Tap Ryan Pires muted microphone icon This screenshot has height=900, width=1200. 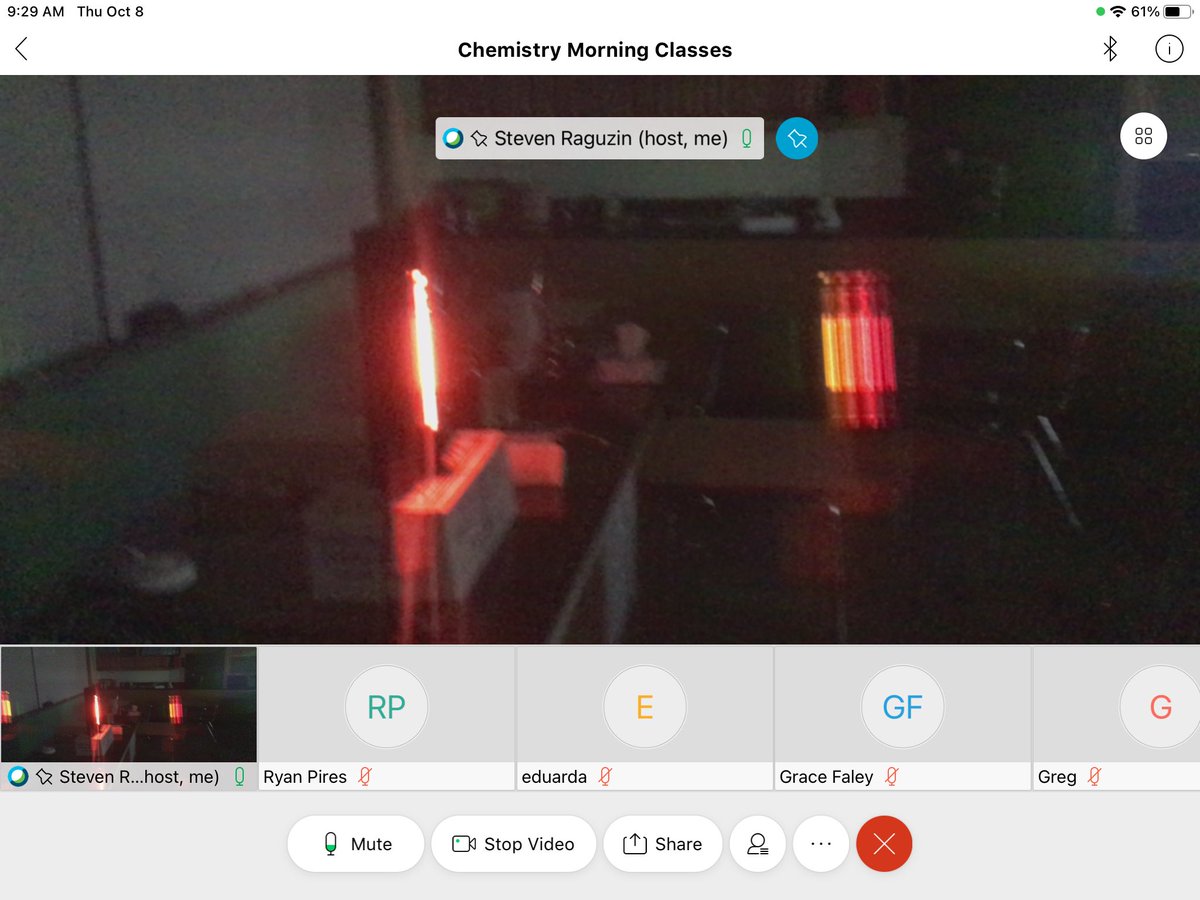coord(366,776)
